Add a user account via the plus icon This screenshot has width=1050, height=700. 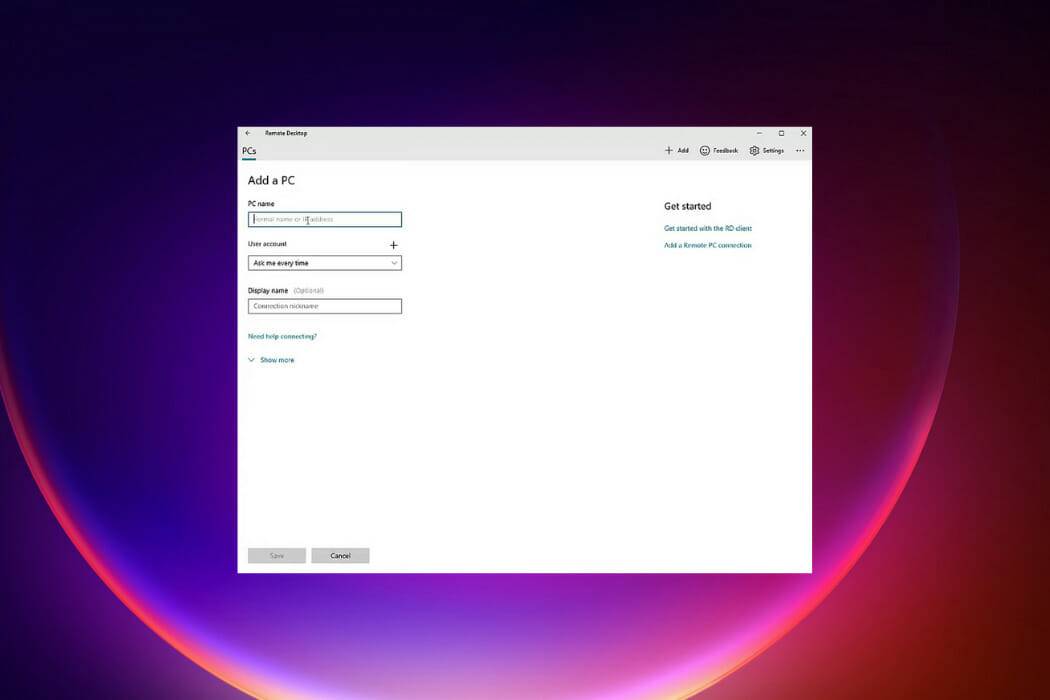coord(393,244)
